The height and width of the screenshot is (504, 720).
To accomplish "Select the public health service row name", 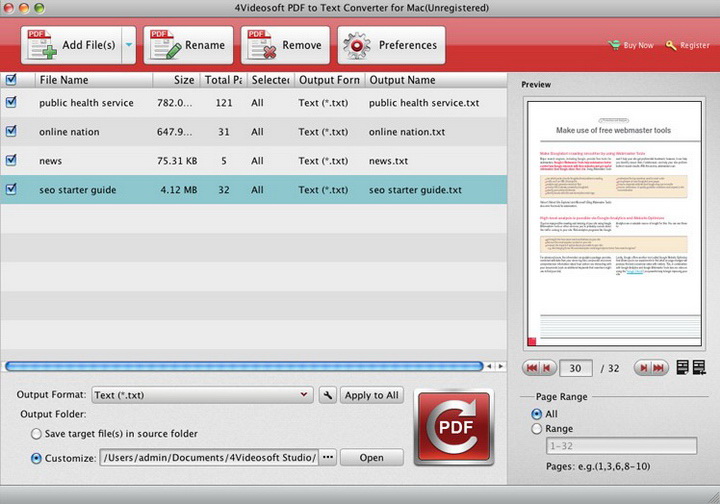I will (x=86, y=103).
